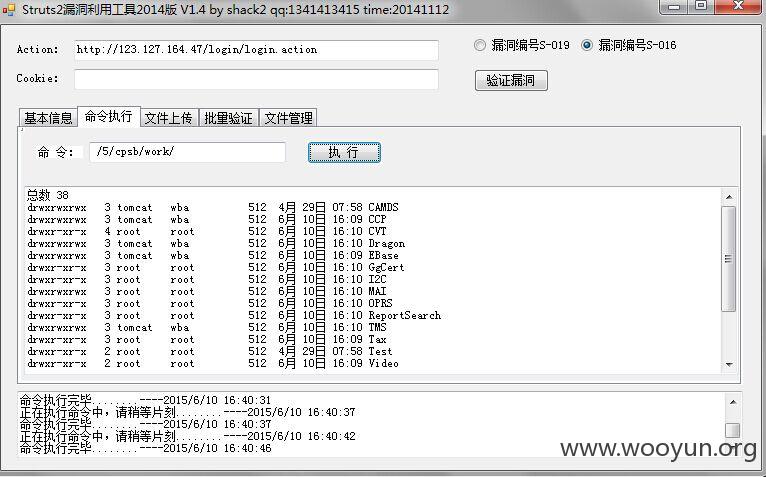Click the app icon in title bar
This screenshot has height=477, width=766.
[9, 10]
